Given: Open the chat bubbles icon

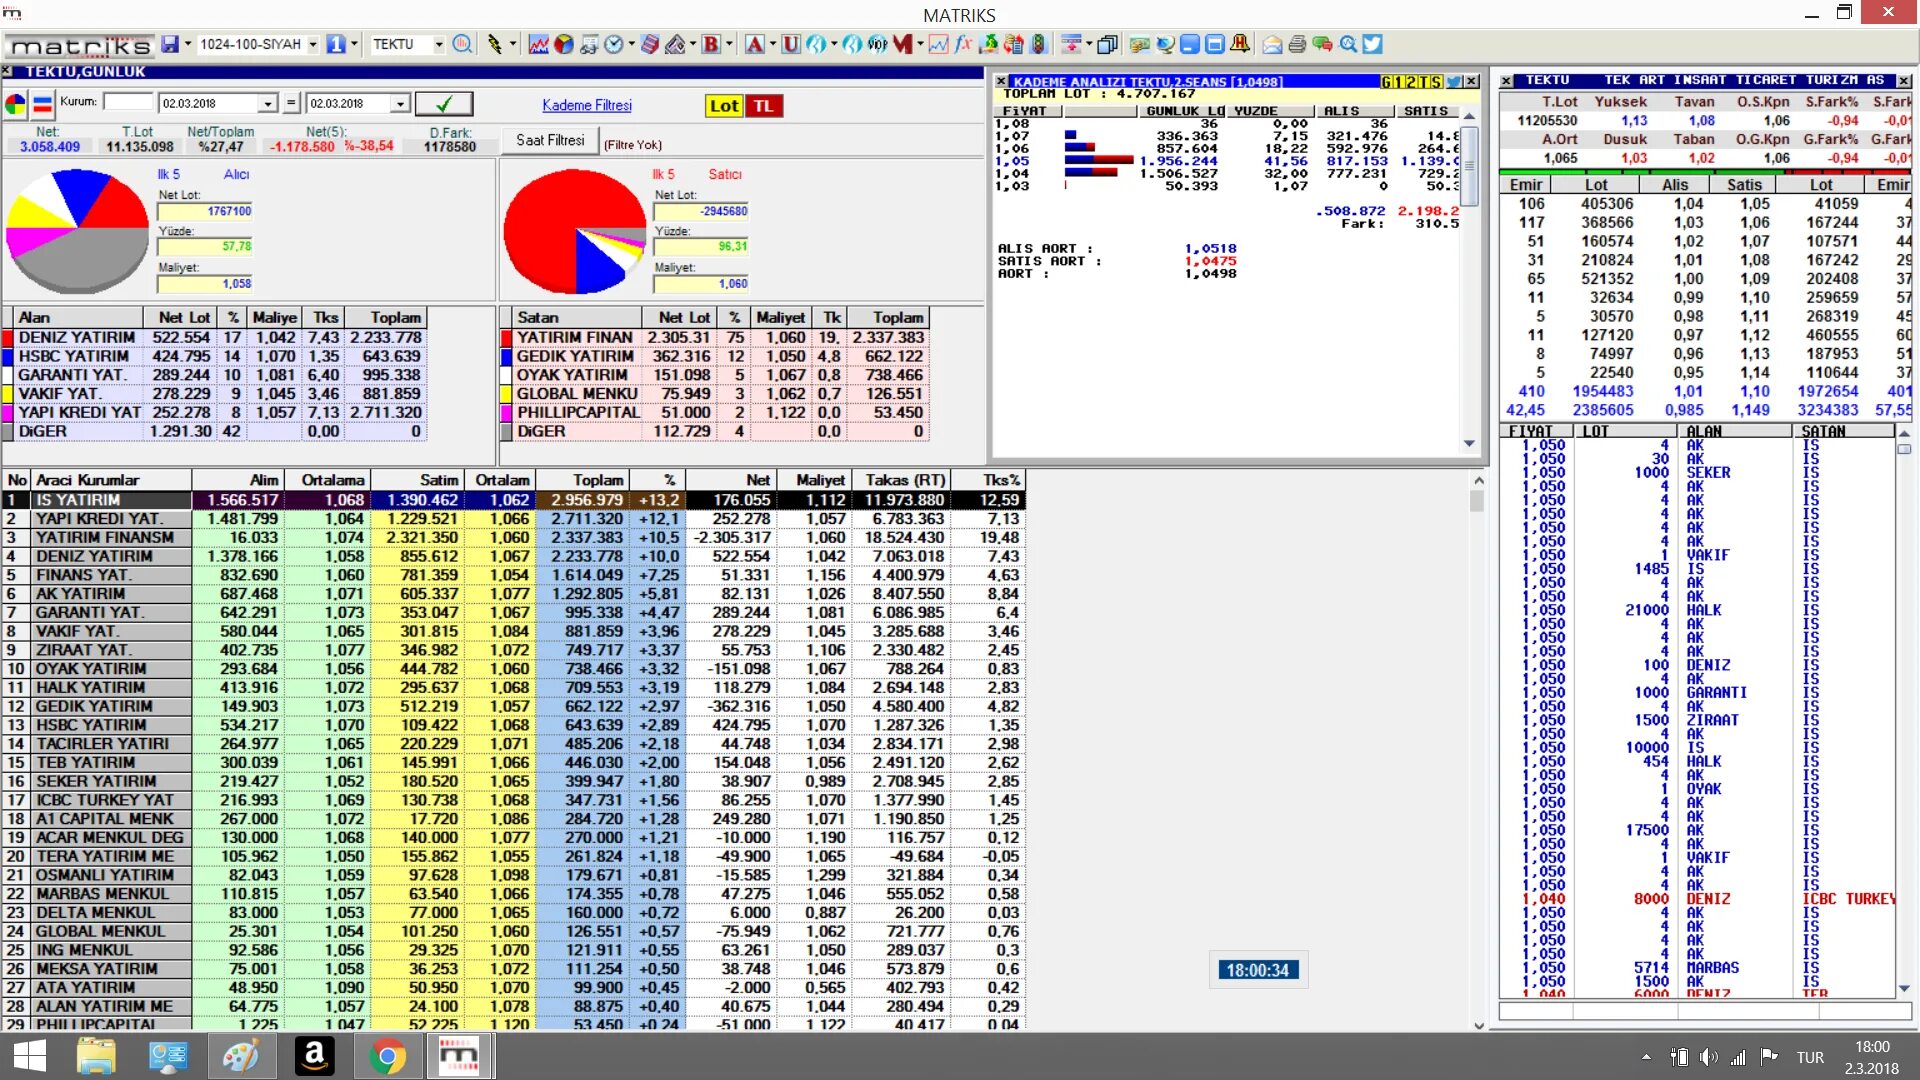Looking at the screenshot, I should [1322, 44].
